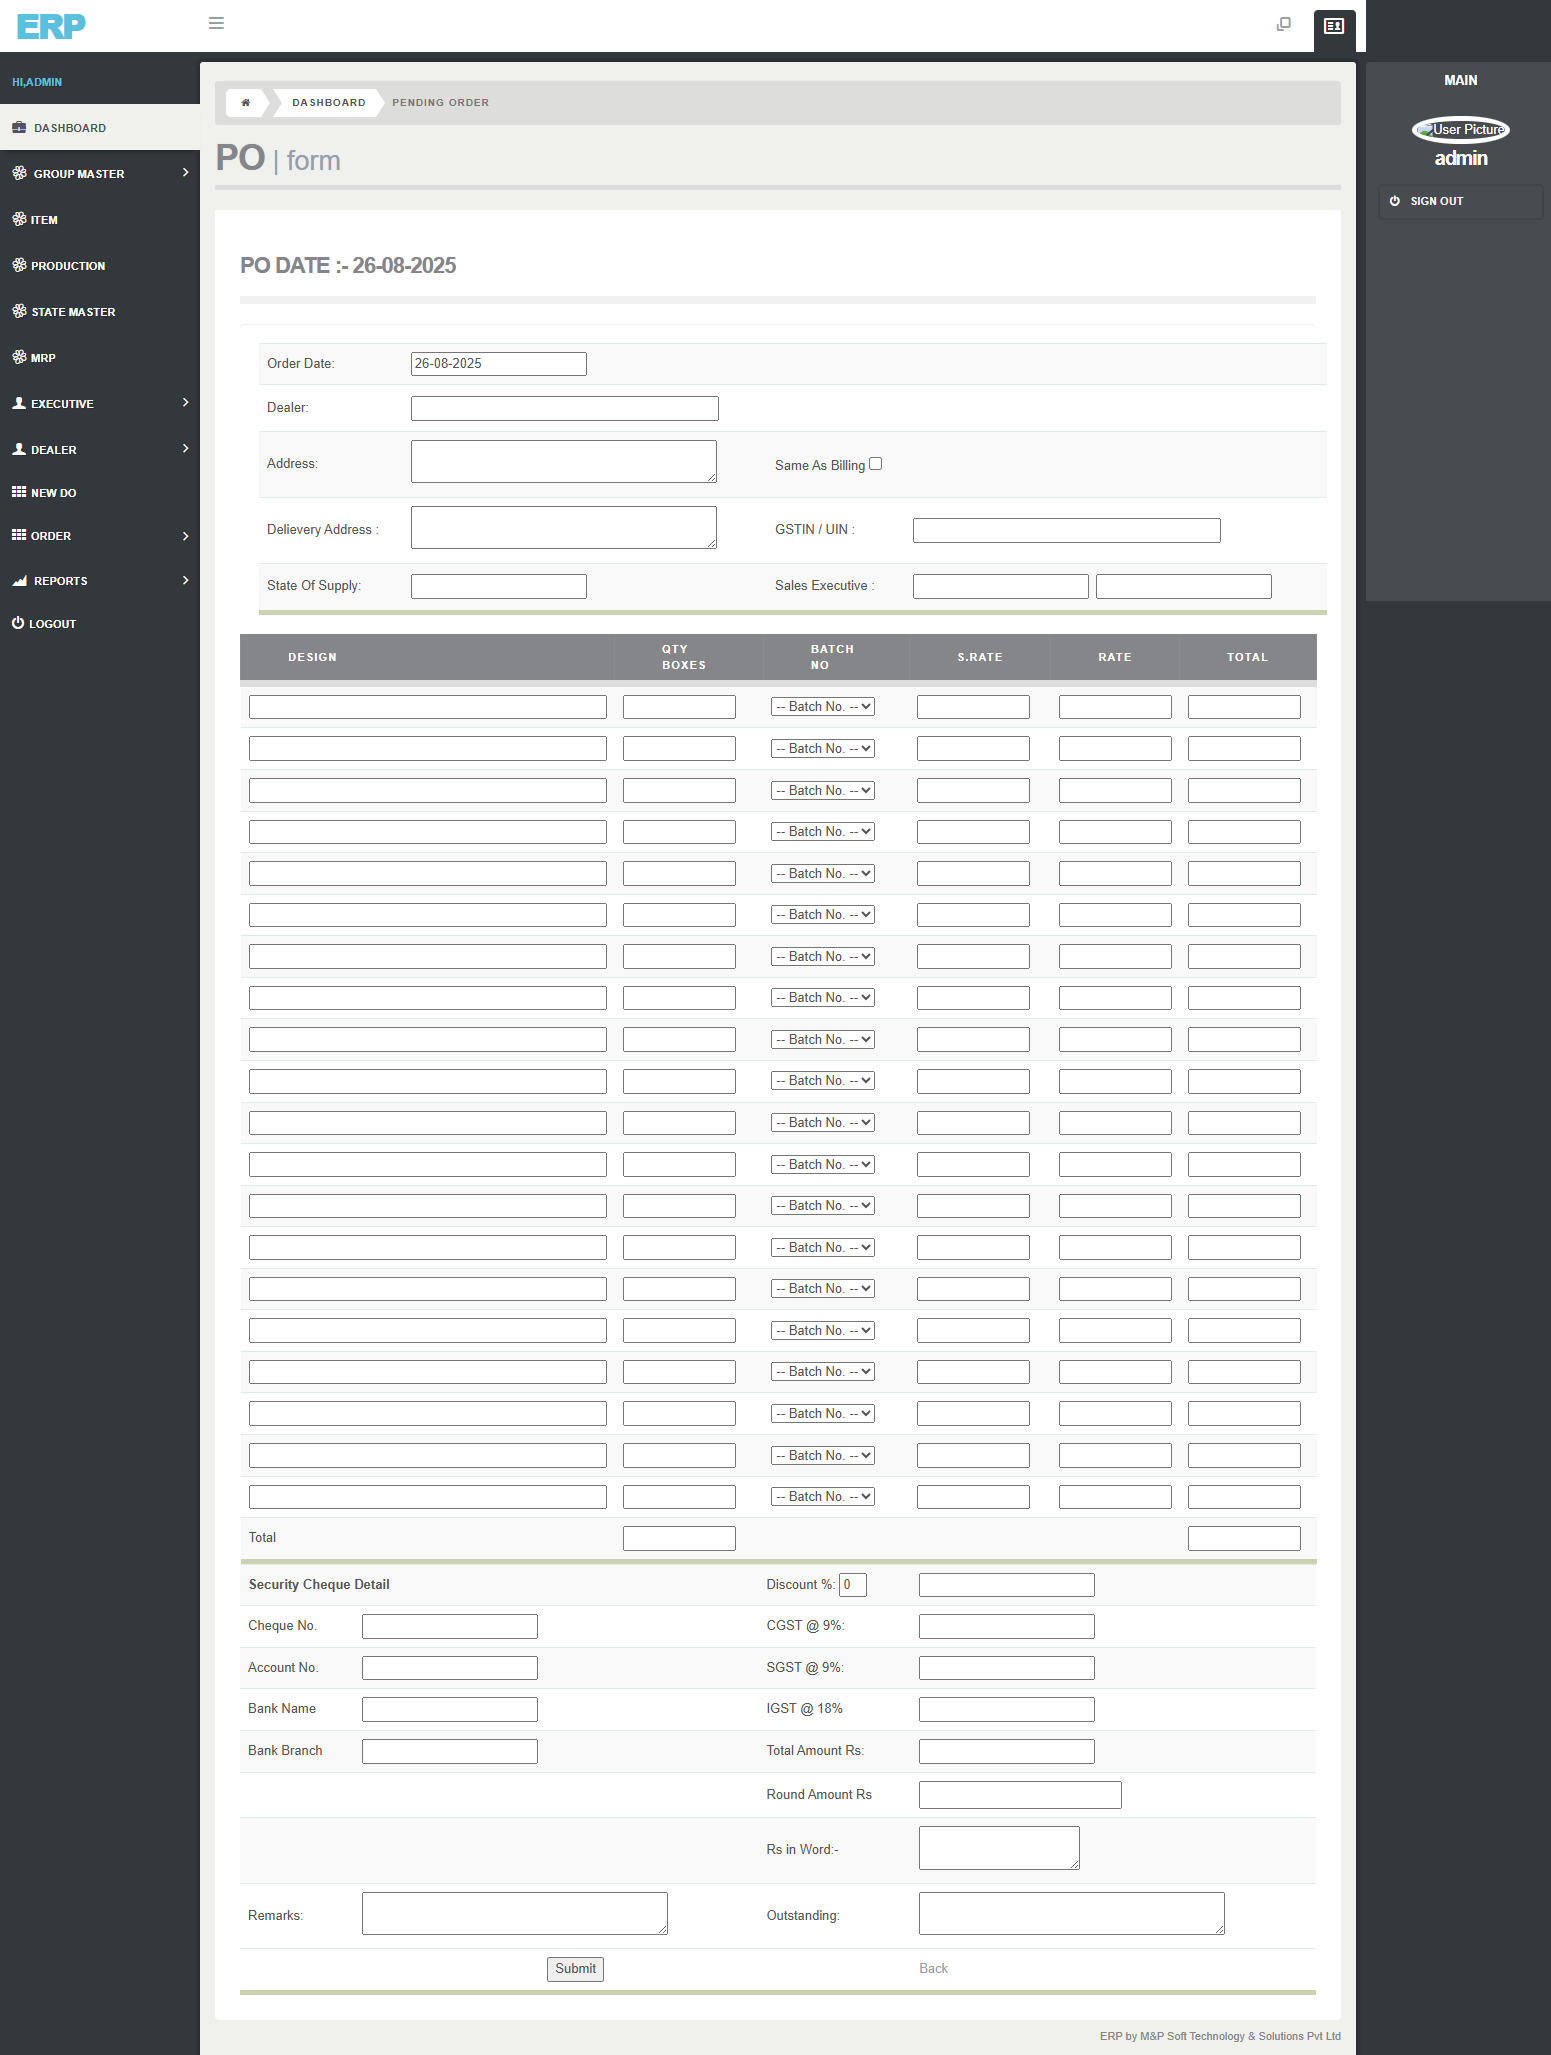Viewport: 1551px width, 2055px height.
Task: Click the power icon beside Sign Out
Action: 1395,201
